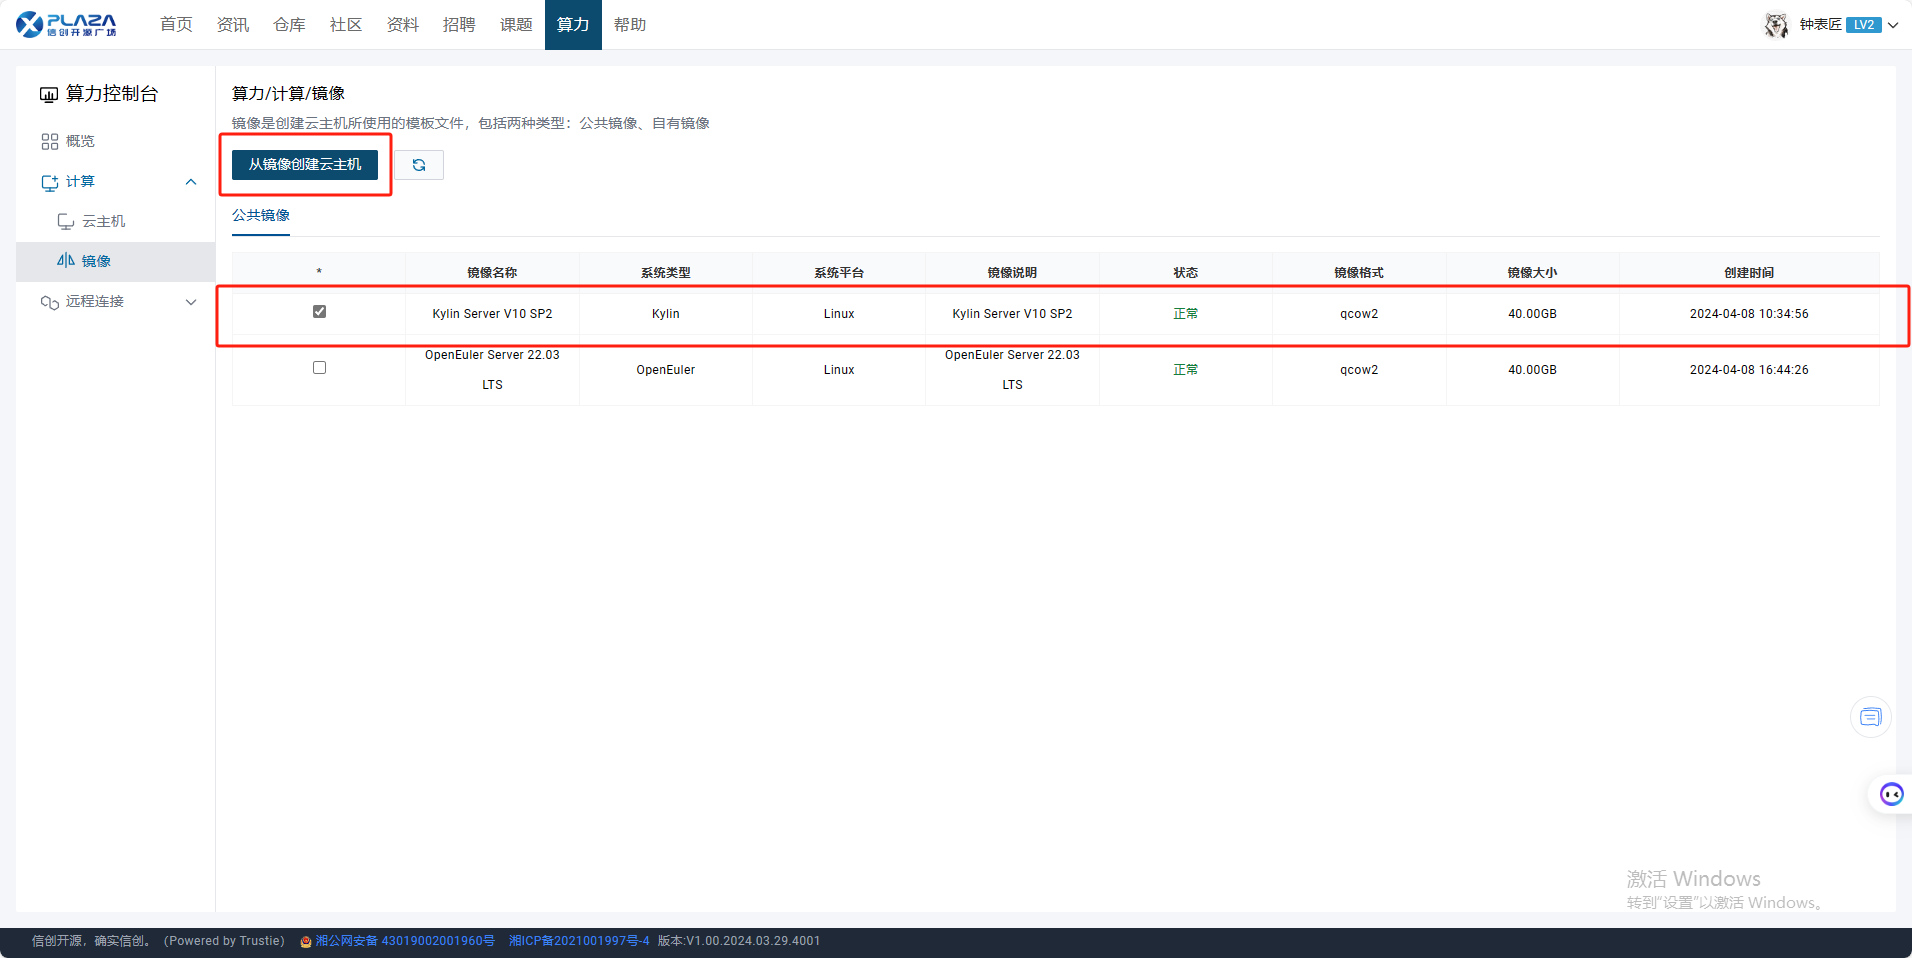The width and height of the screenshot is (1912, 958).
Task: Open the user account dropdown arrow
Action: pos(1893,25)
